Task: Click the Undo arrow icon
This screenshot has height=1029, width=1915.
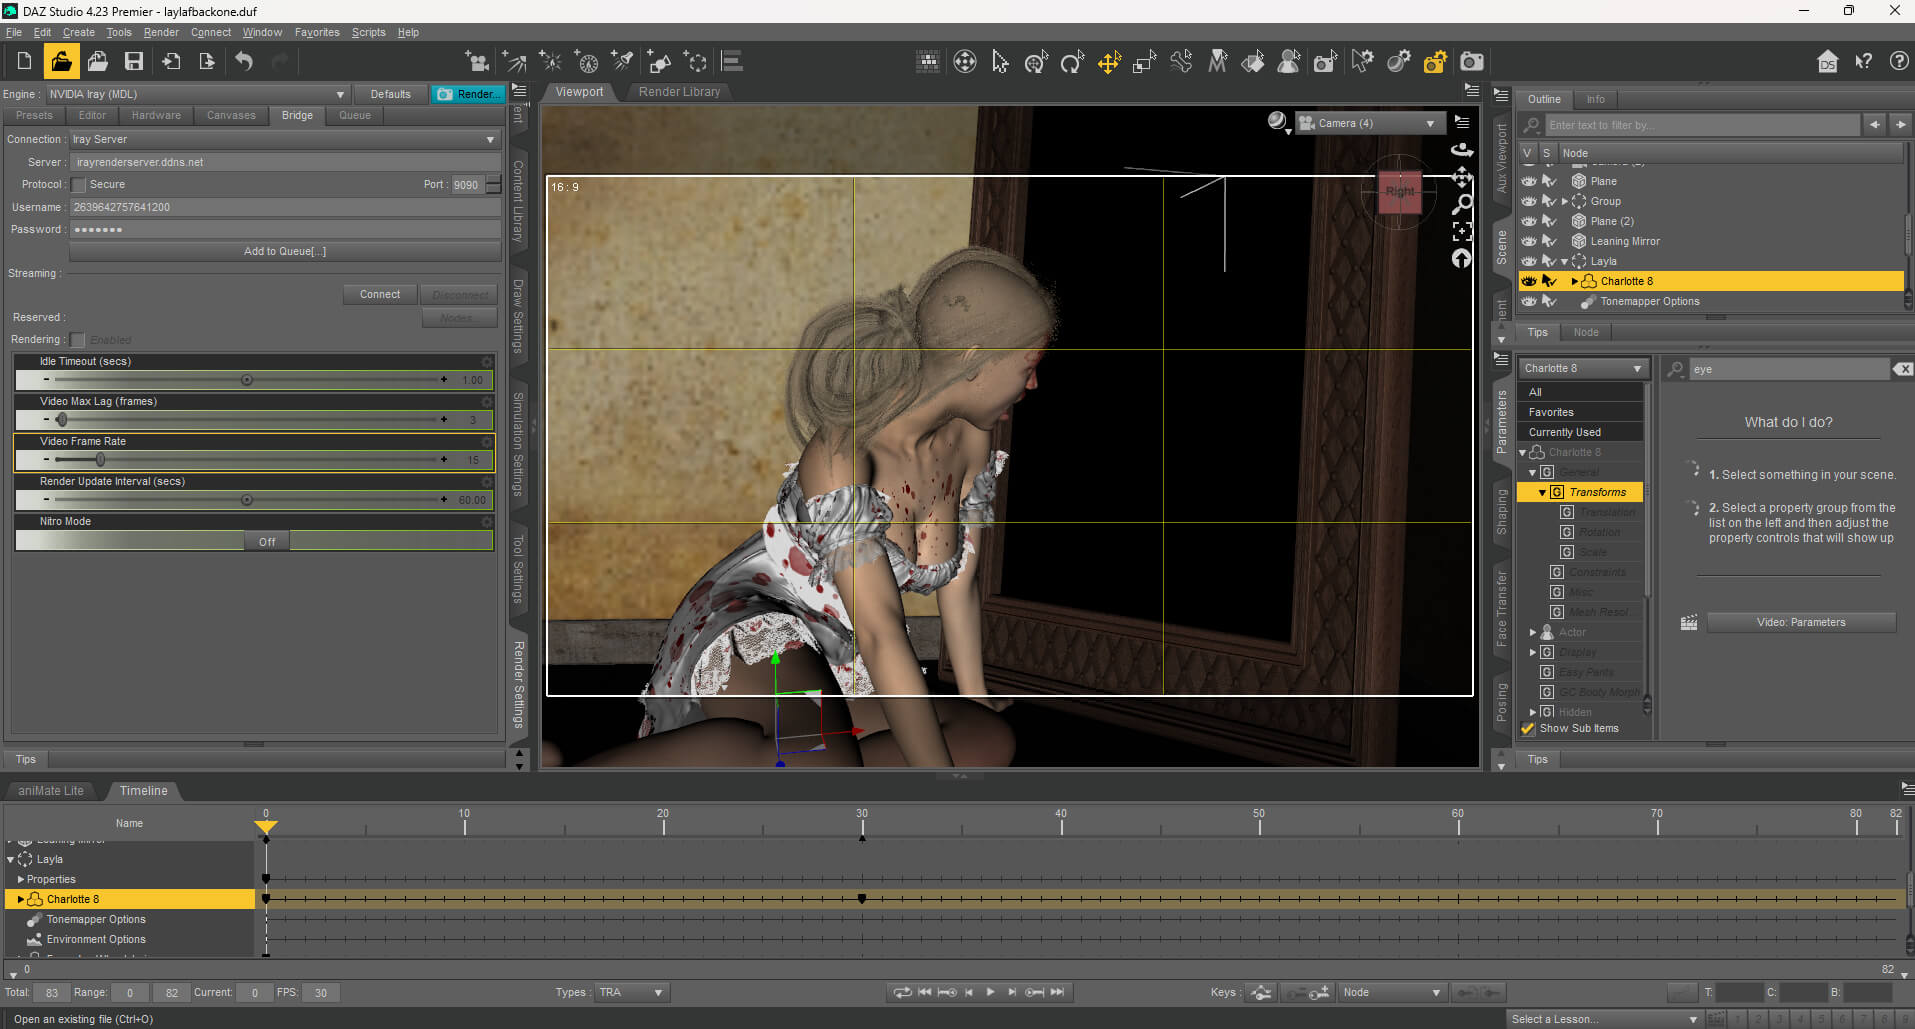Action: pyautogui.click(x=244, y=62)
